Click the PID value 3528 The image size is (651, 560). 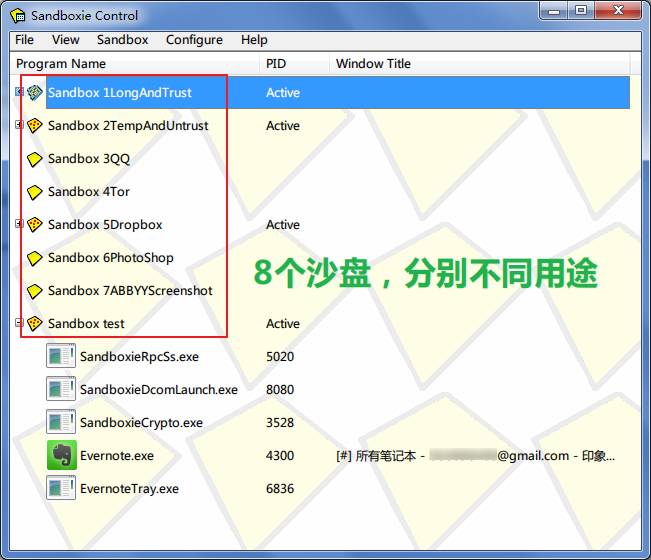pyautogui.click(x=280, y=423)
